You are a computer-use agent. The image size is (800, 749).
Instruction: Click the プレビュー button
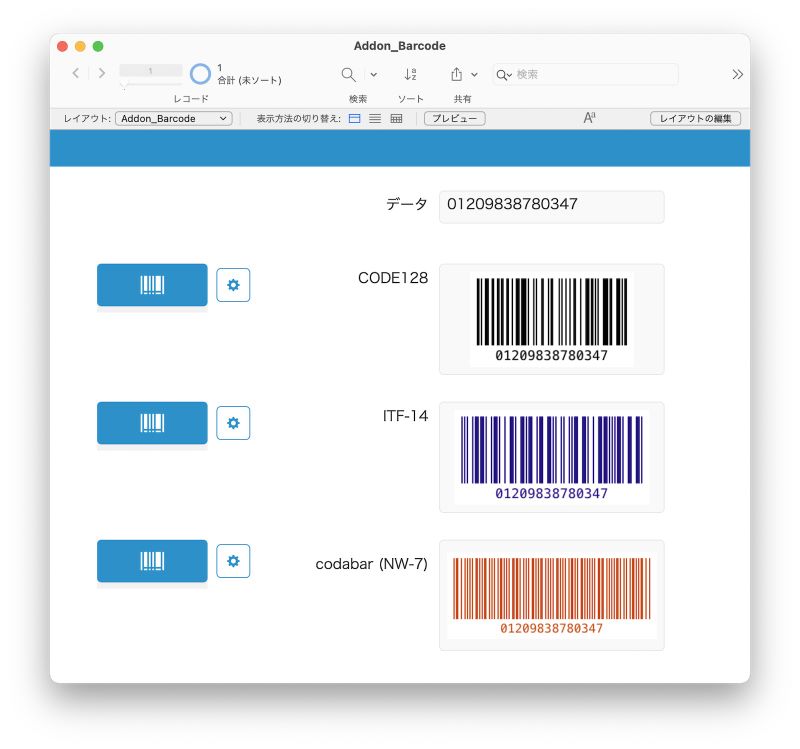[455, 118]
